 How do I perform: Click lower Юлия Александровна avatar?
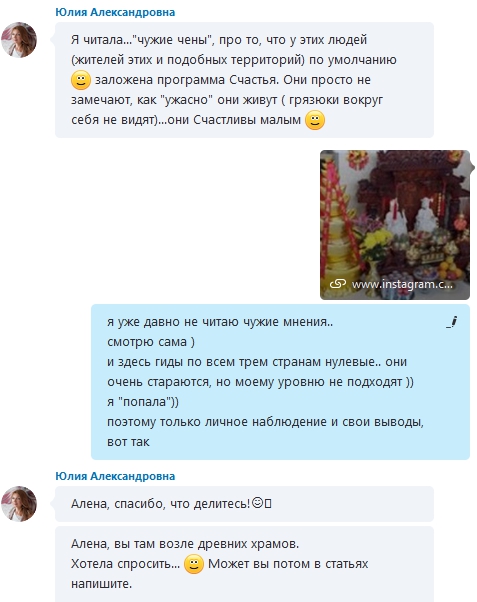19,504
